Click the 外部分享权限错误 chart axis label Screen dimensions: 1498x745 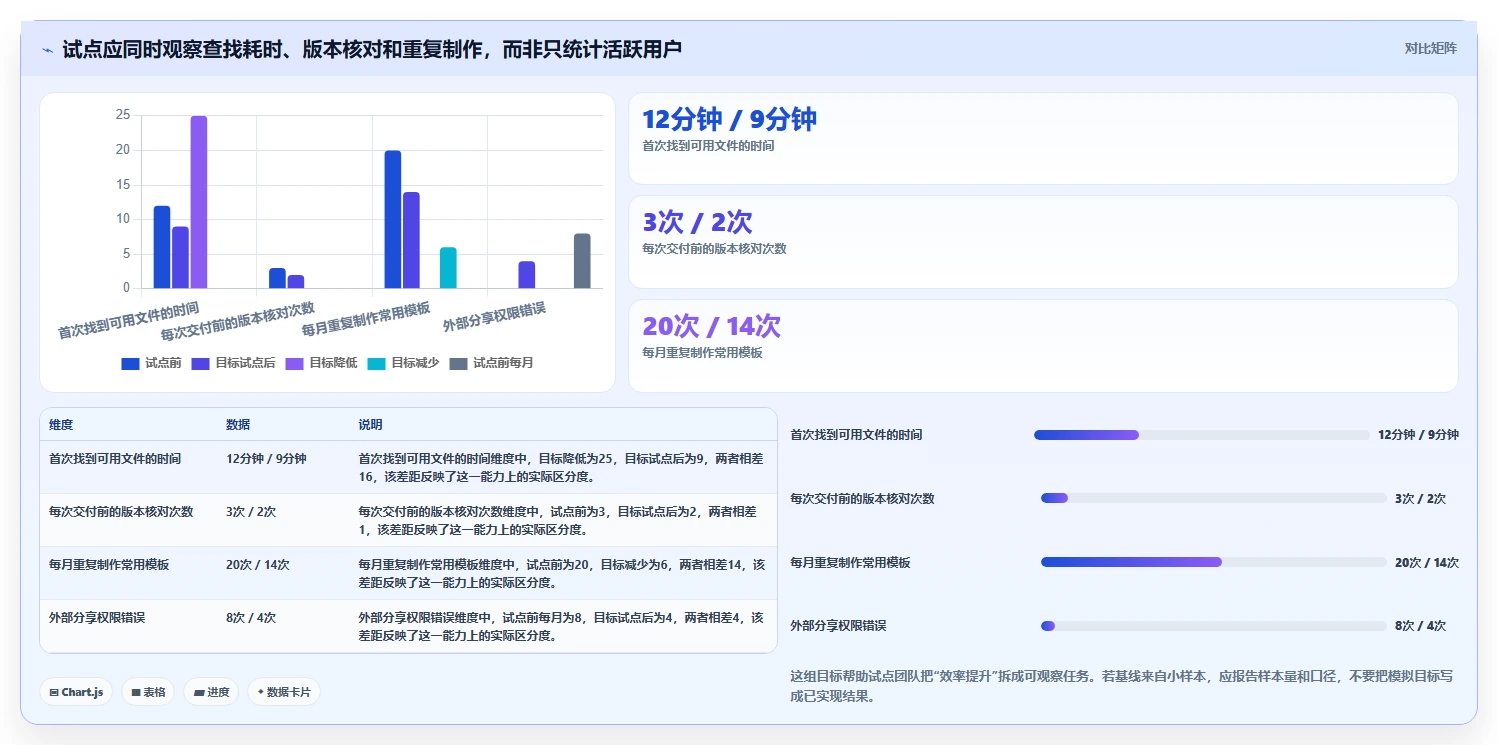click(x=494, y=318)
